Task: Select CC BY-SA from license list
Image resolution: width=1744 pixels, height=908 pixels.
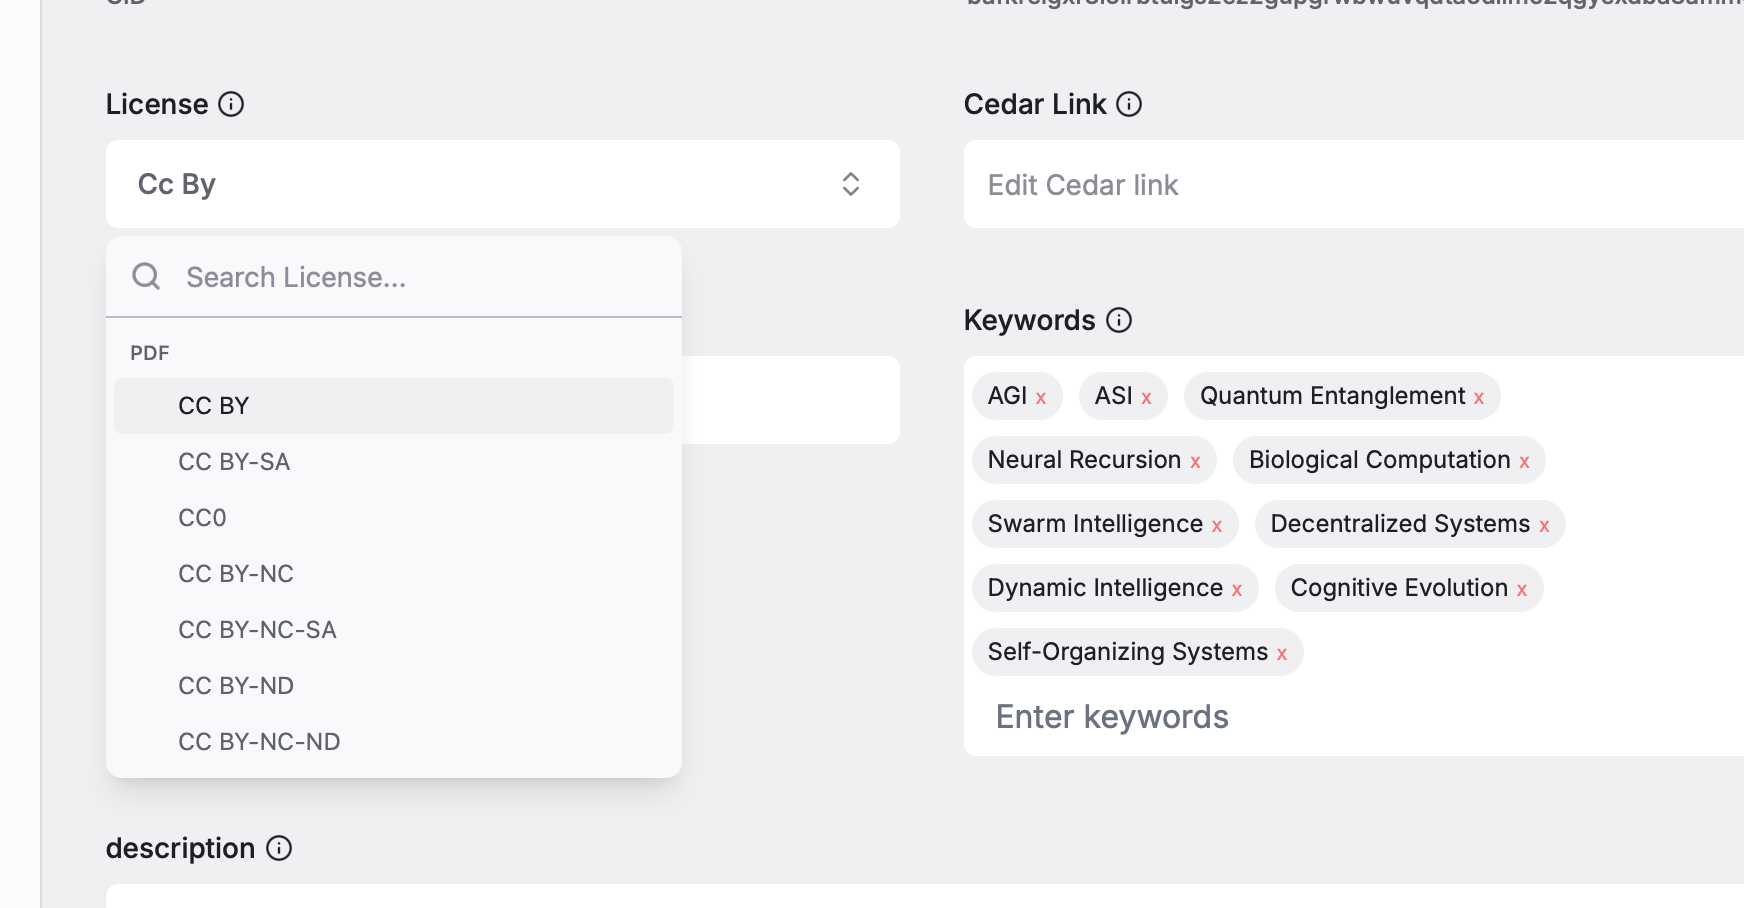Action: pos(234,462)
